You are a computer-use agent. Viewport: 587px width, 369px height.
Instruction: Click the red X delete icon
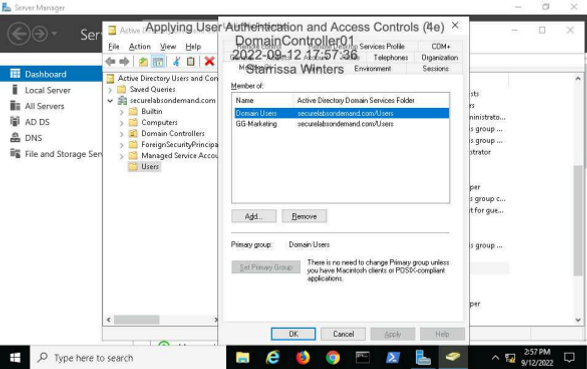tap(209, 61)
